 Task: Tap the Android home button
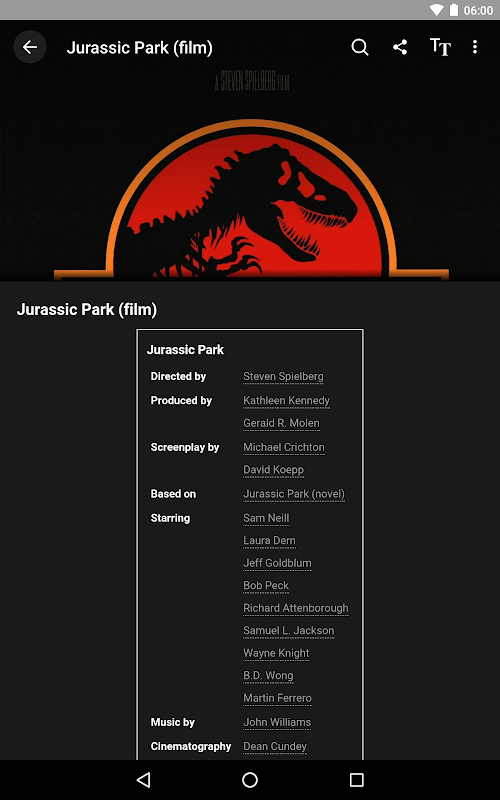250,780
